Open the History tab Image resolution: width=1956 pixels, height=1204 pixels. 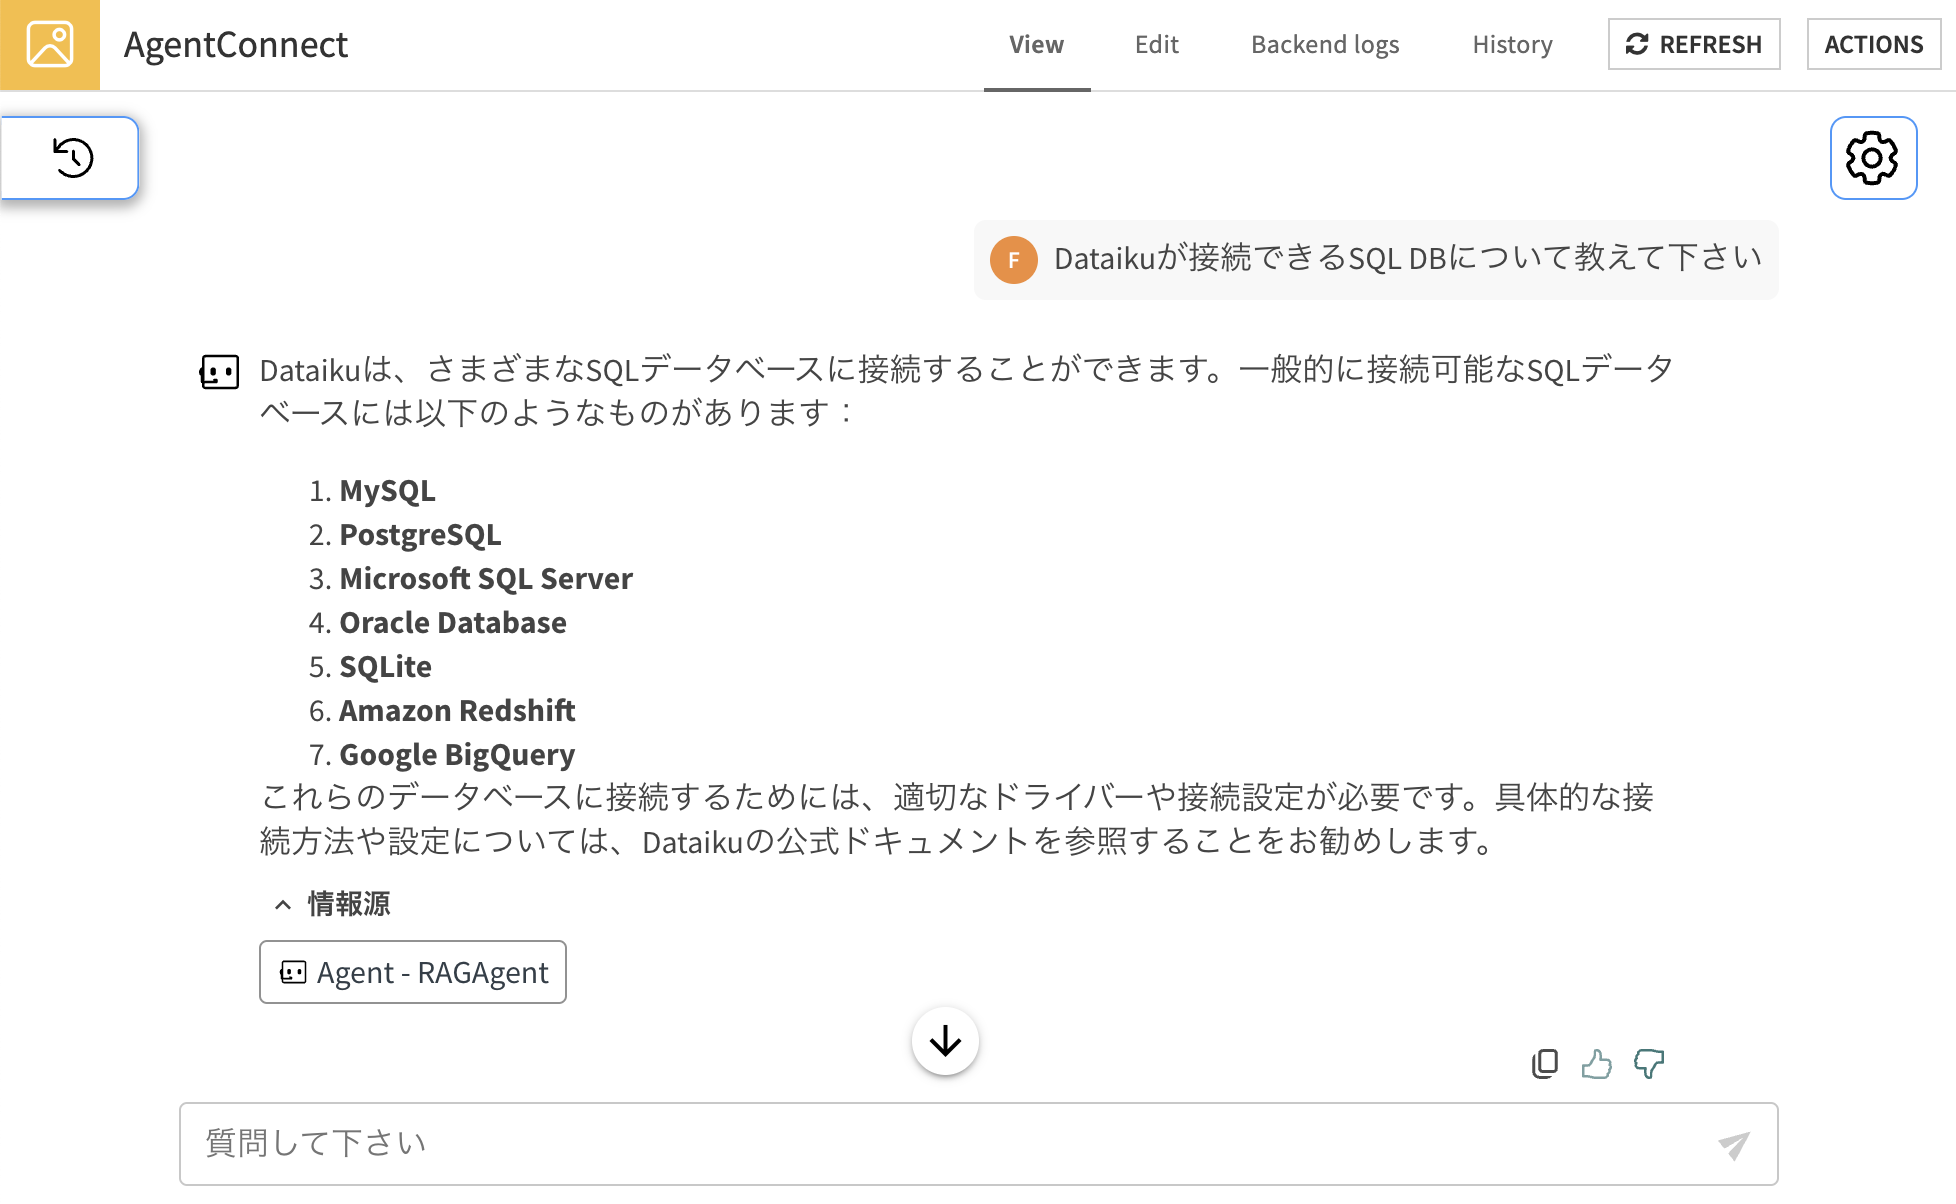pos(1512,45)
